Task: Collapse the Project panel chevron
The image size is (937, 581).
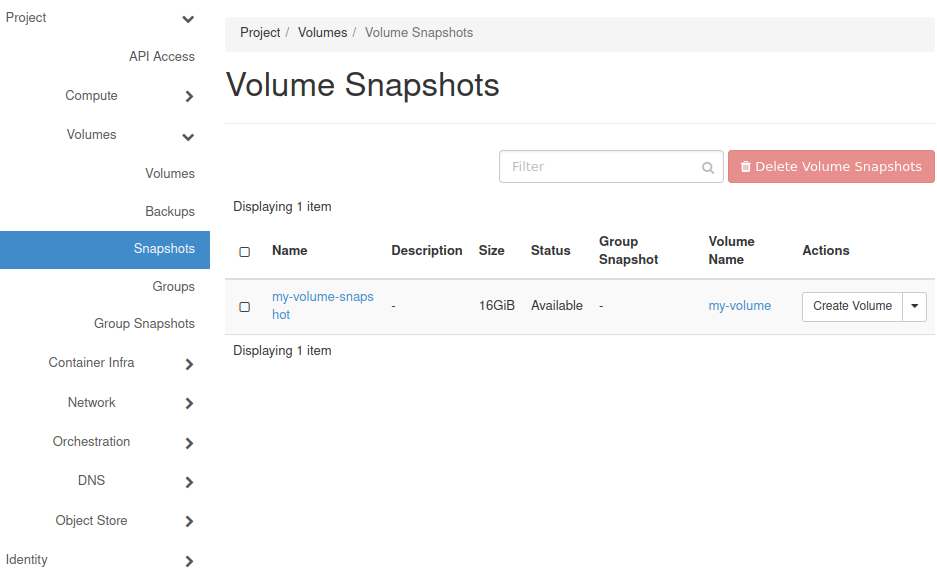Action: 188,19
